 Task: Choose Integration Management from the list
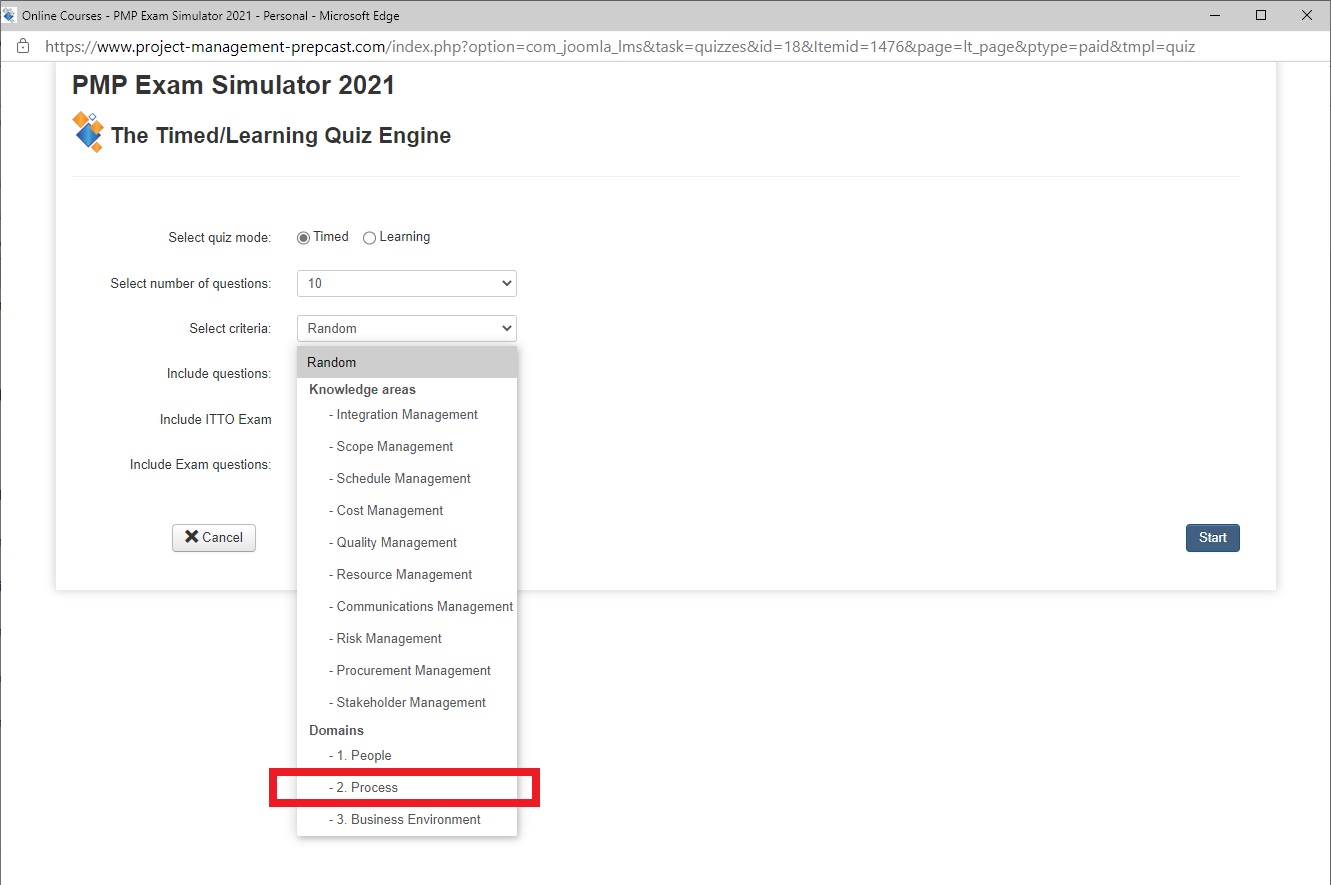pos(407,415)
